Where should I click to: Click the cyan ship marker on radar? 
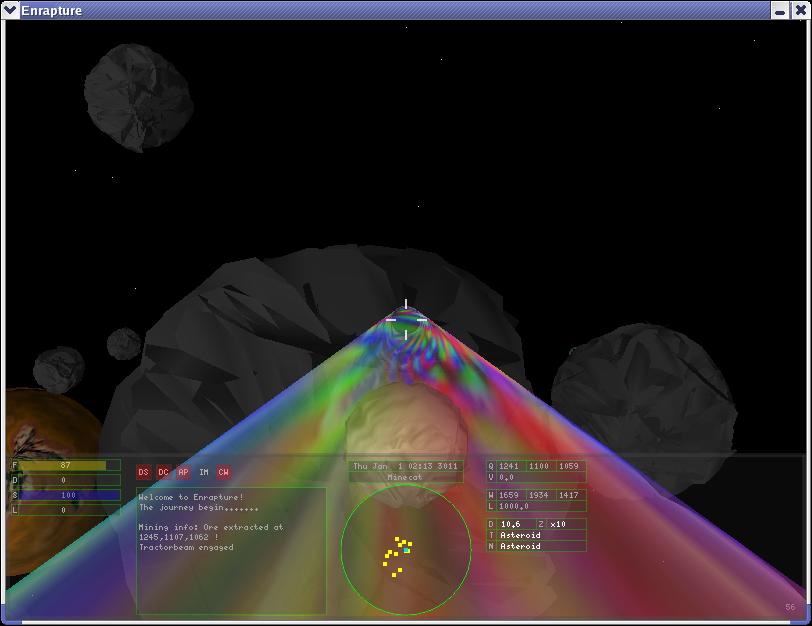pyautogui.click(x=407, y=551)
